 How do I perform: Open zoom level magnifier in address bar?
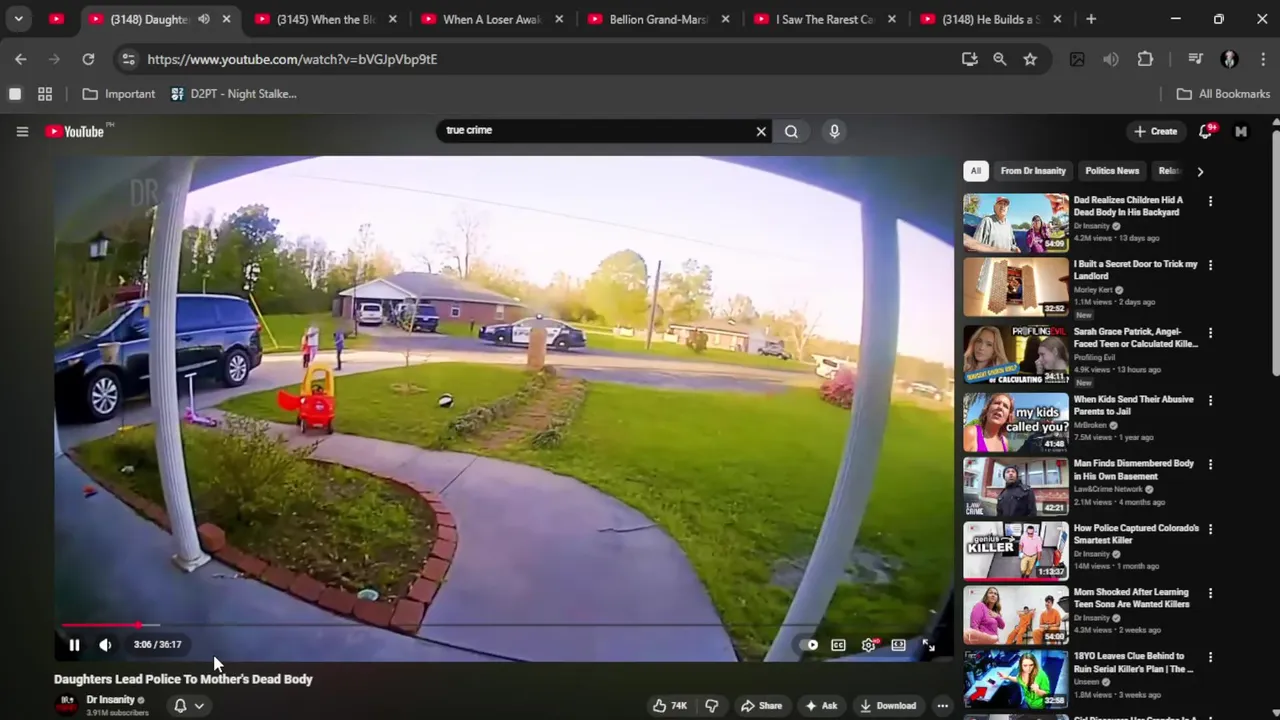[x=999, y=59]
